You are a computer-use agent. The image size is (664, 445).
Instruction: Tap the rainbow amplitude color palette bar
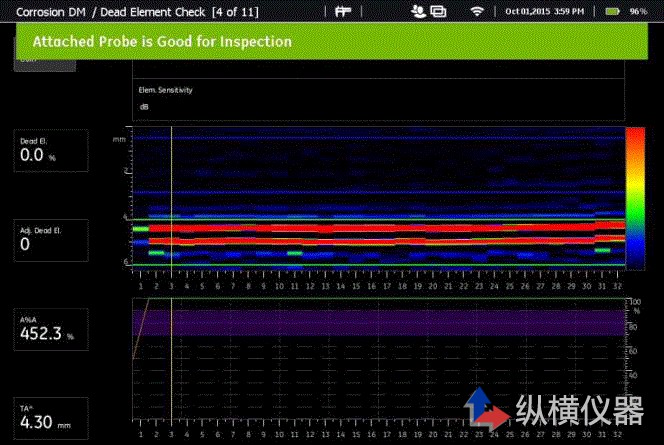click(635, 198)
